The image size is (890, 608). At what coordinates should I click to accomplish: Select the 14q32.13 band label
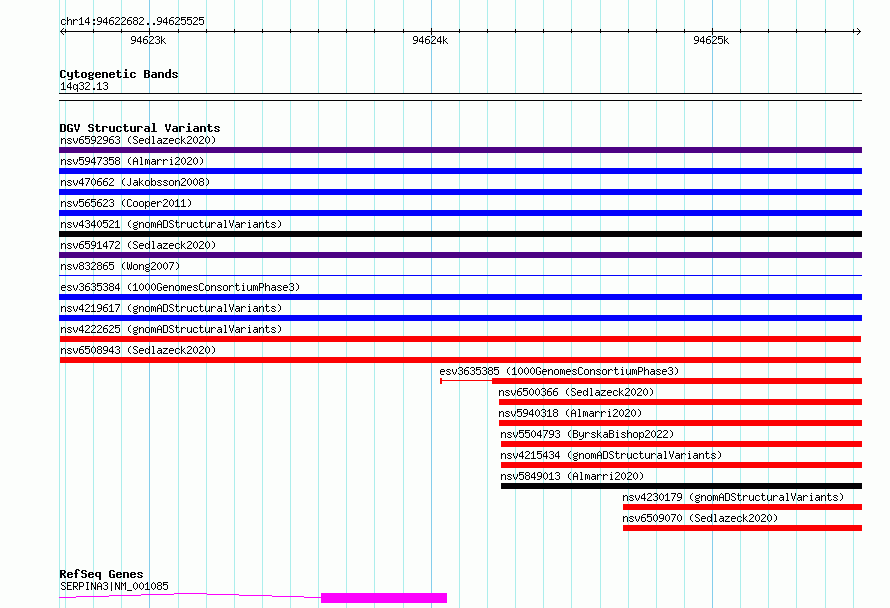84,86
